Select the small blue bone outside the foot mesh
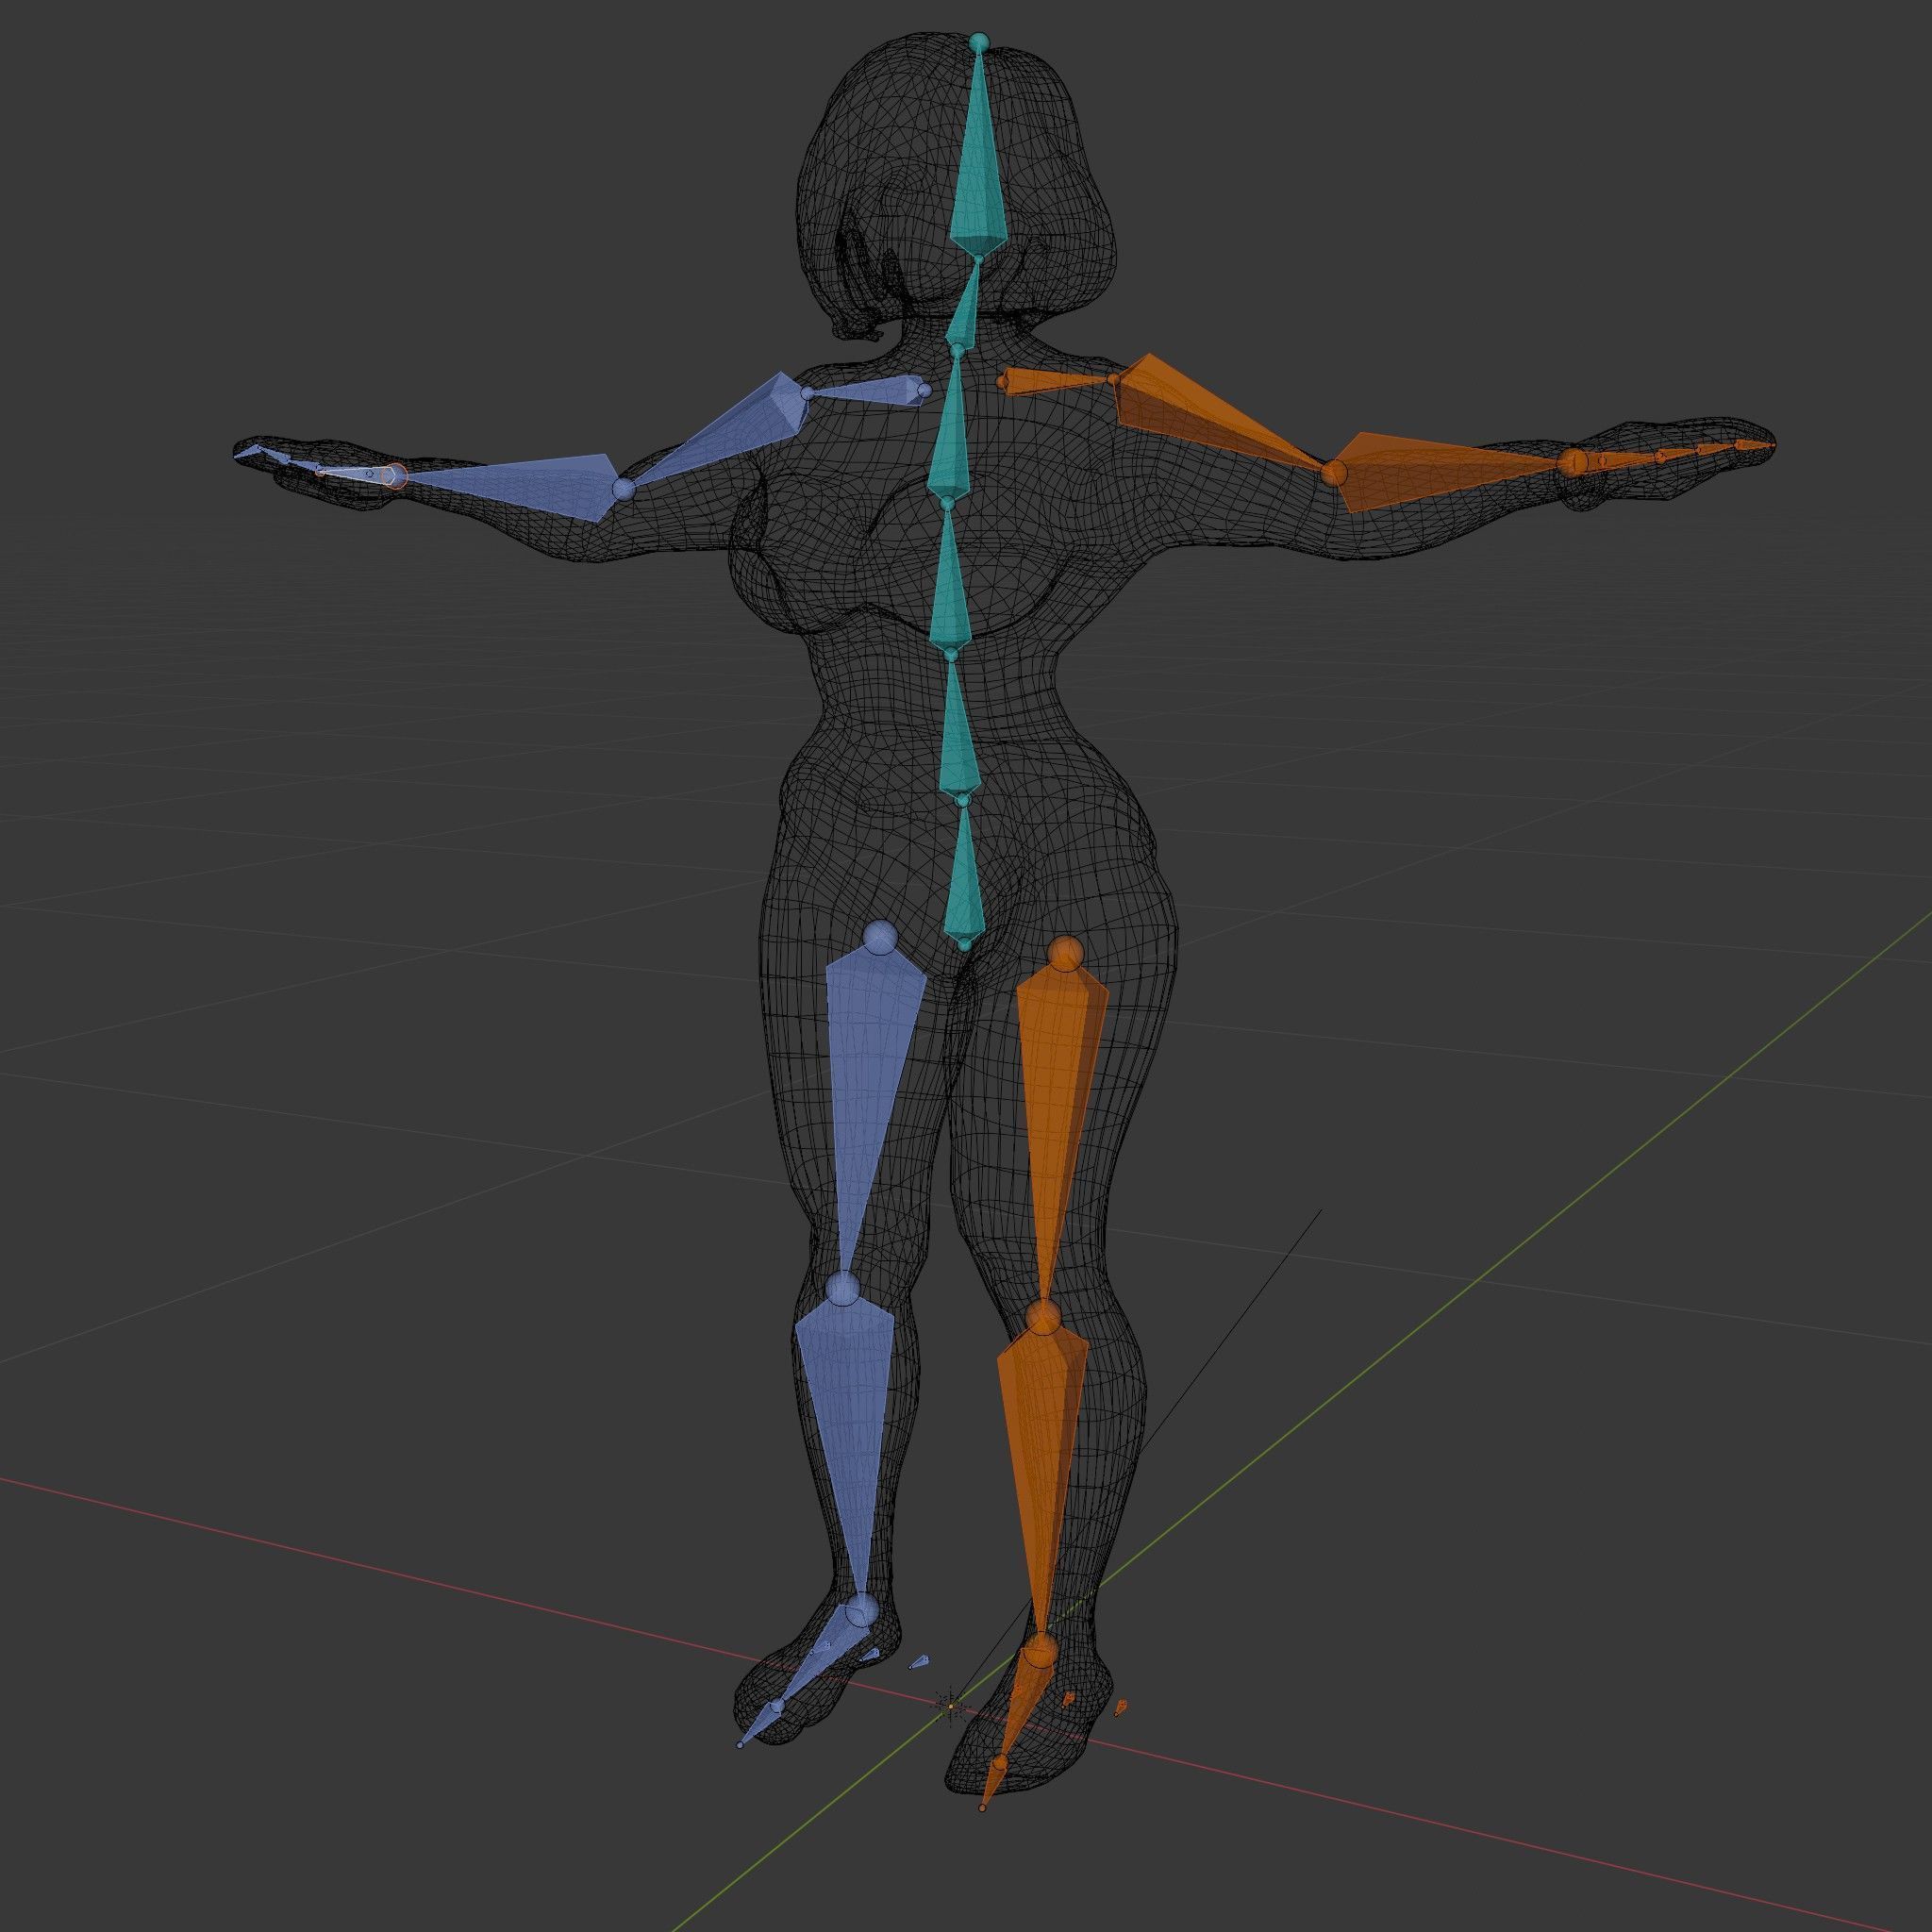This screenshot has height=1932, width=1932. [x=918, y=1661]
